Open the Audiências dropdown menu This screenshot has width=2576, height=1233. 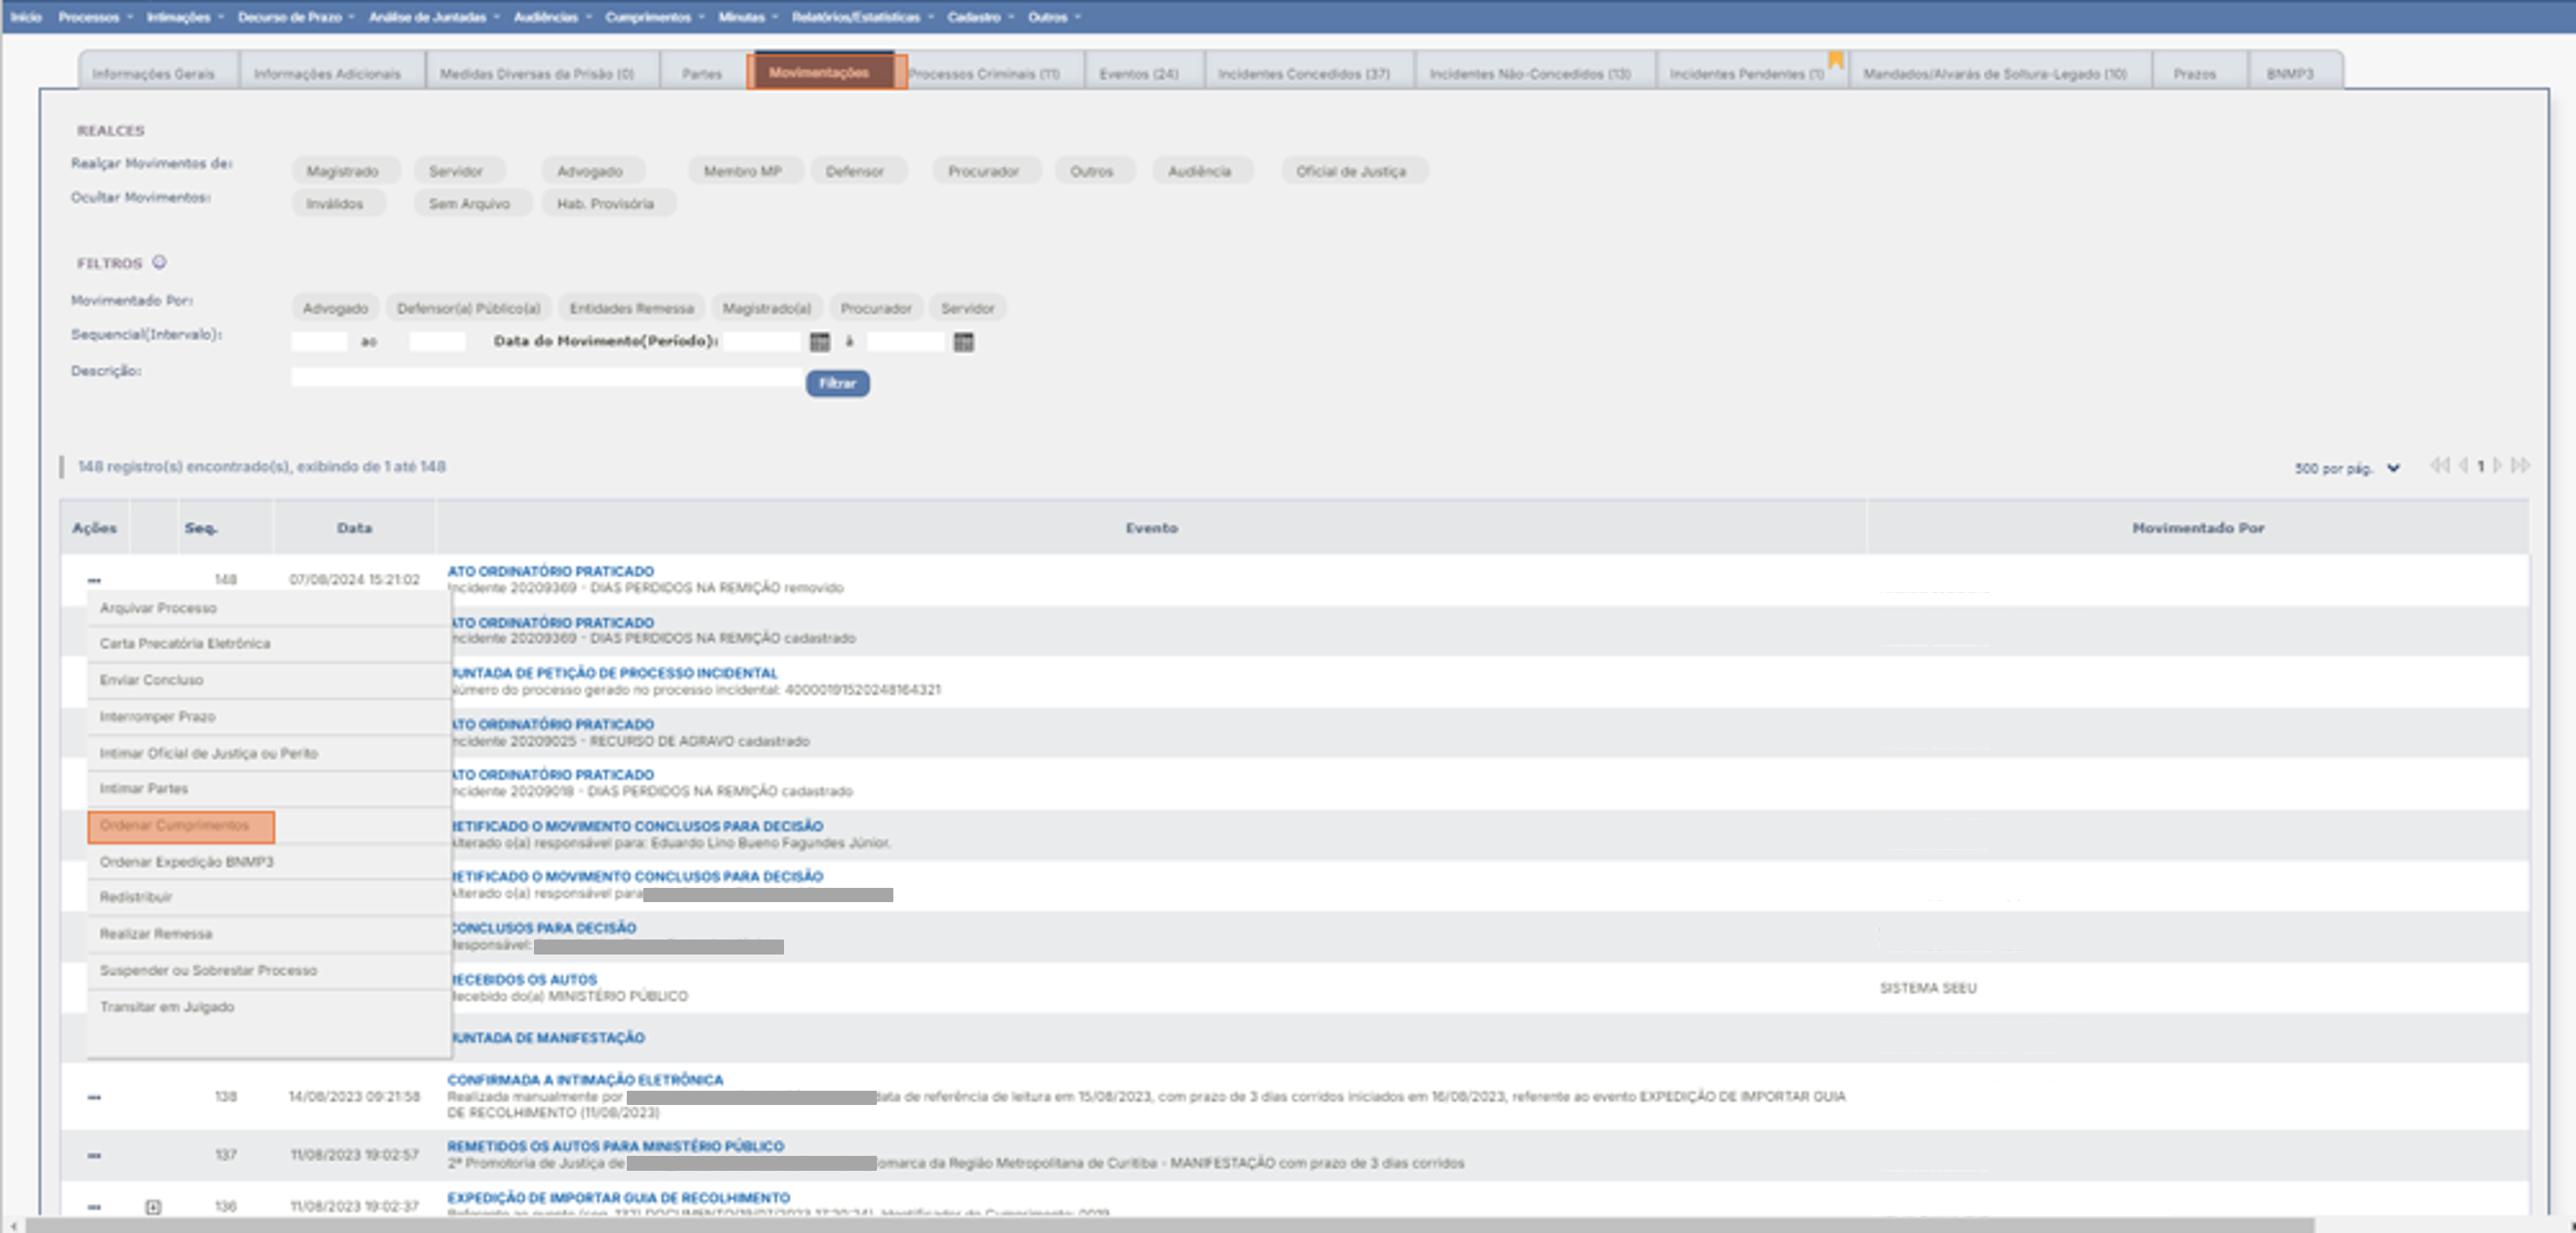(552, 17)
